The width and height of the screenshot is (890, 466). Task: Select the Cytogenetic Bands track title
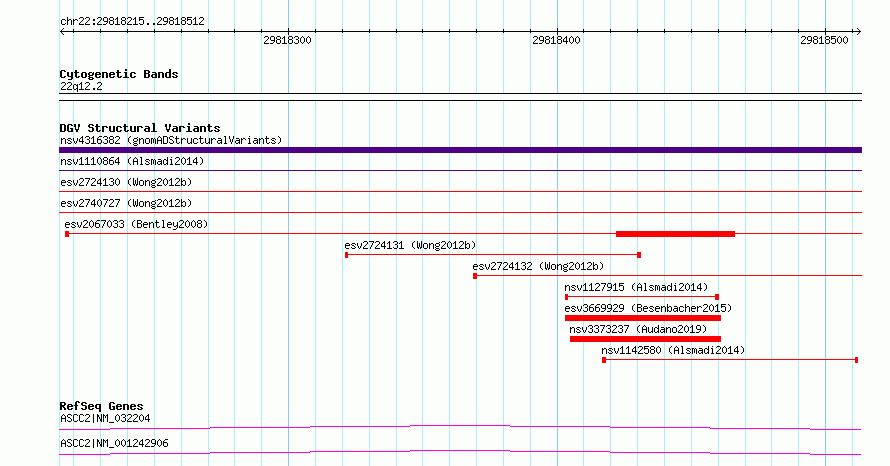pyautogui.click(x=119, y=74)
